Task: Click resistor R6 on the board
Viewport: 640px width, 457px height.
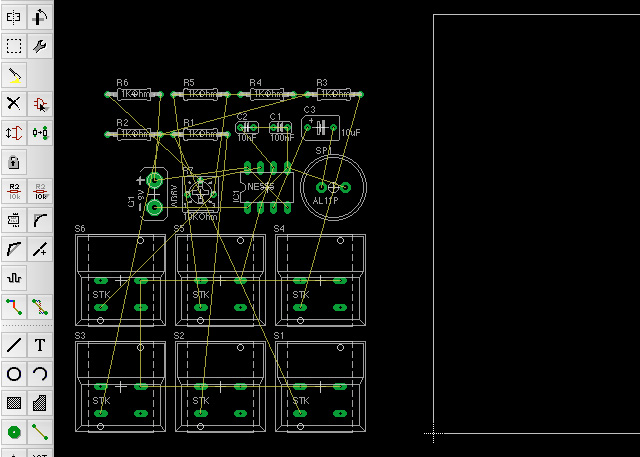Action: (134, 95)
